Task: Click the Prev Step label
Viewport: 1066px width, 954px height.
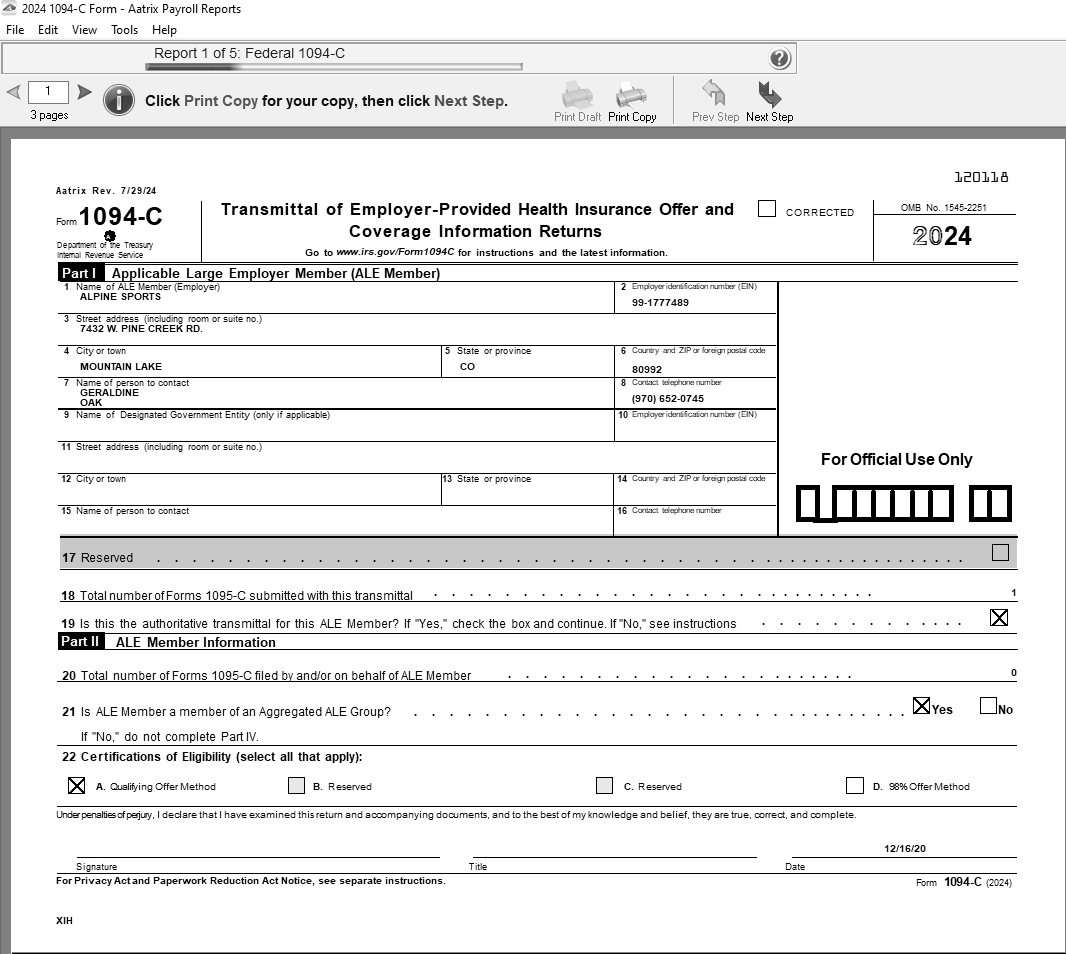Action: tap(715, 117)
